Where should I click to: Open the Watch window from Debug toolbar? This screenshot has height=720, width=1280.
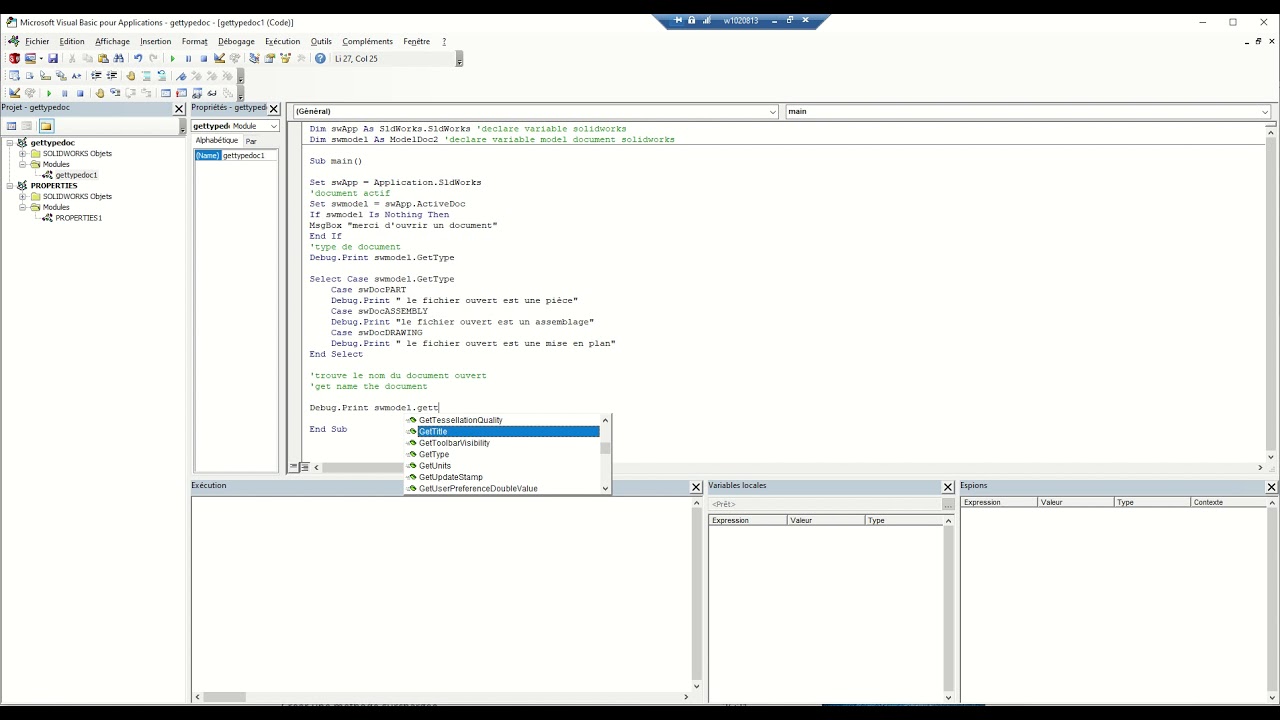coord(197,93)
